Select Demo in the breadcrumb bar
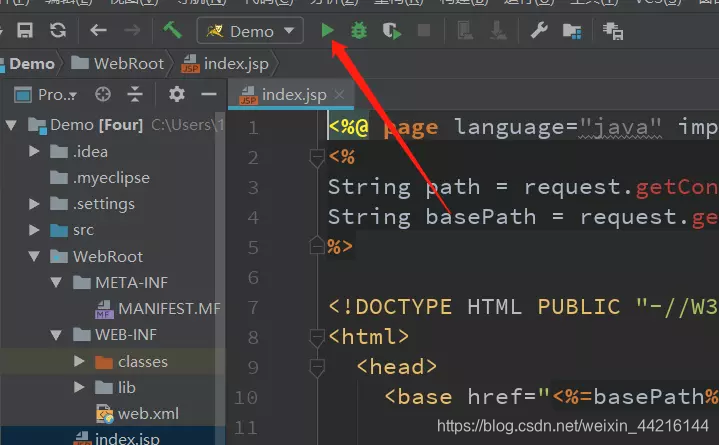The image size is (719, 445). click(32, 64)
